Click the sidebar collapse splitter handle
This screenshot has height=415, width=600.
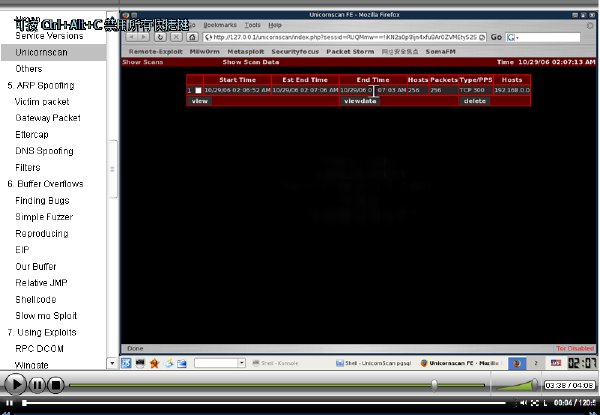point(112,169)
